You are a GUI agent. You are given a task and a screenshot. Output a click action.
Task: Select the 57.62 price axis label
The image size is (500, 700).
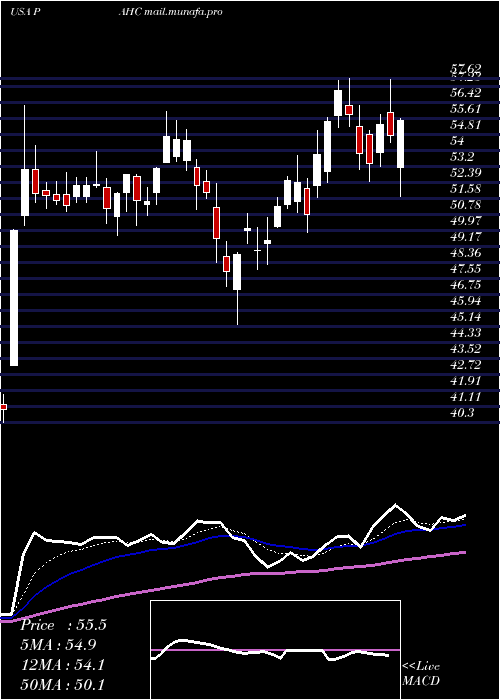point(466,68)
